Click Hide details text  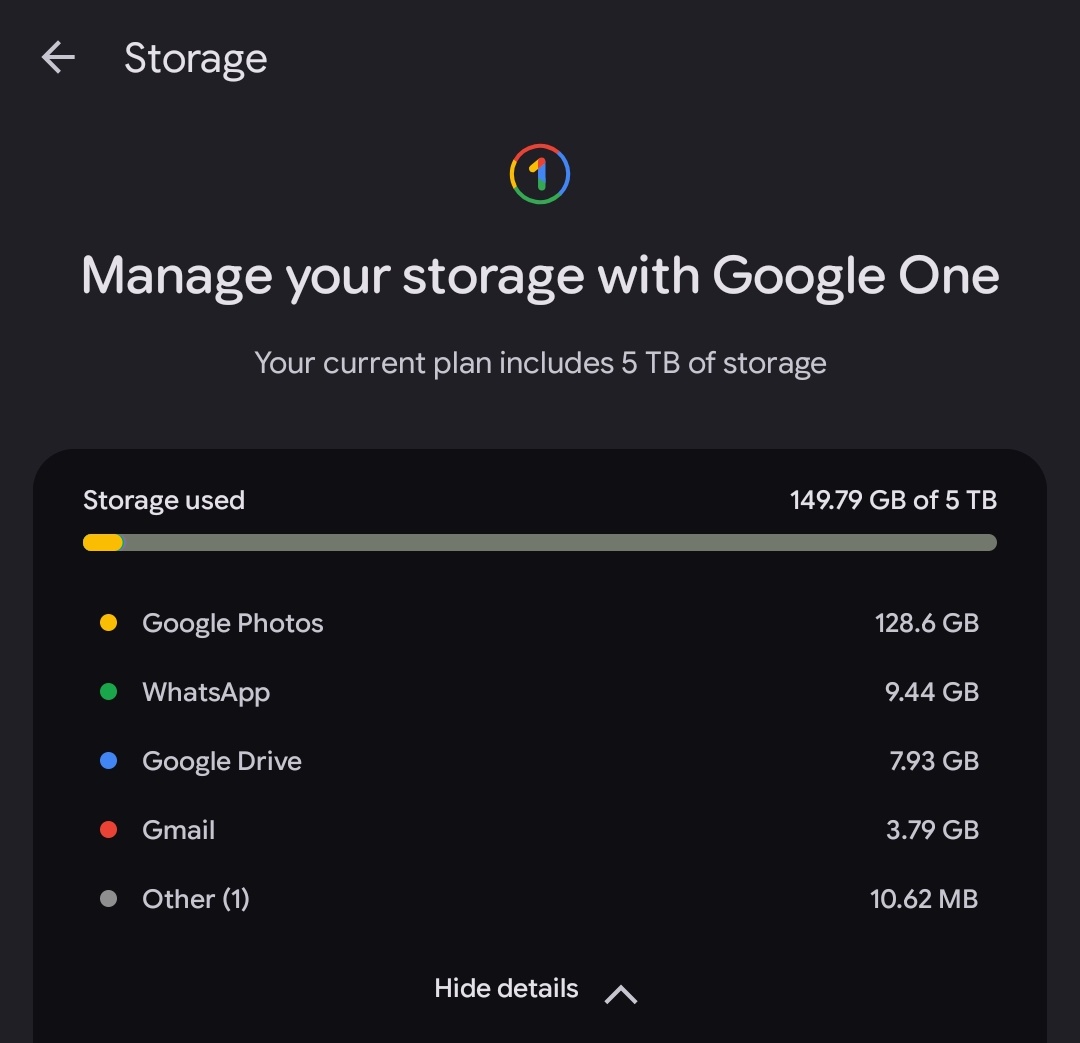click(x=506, y=988)
